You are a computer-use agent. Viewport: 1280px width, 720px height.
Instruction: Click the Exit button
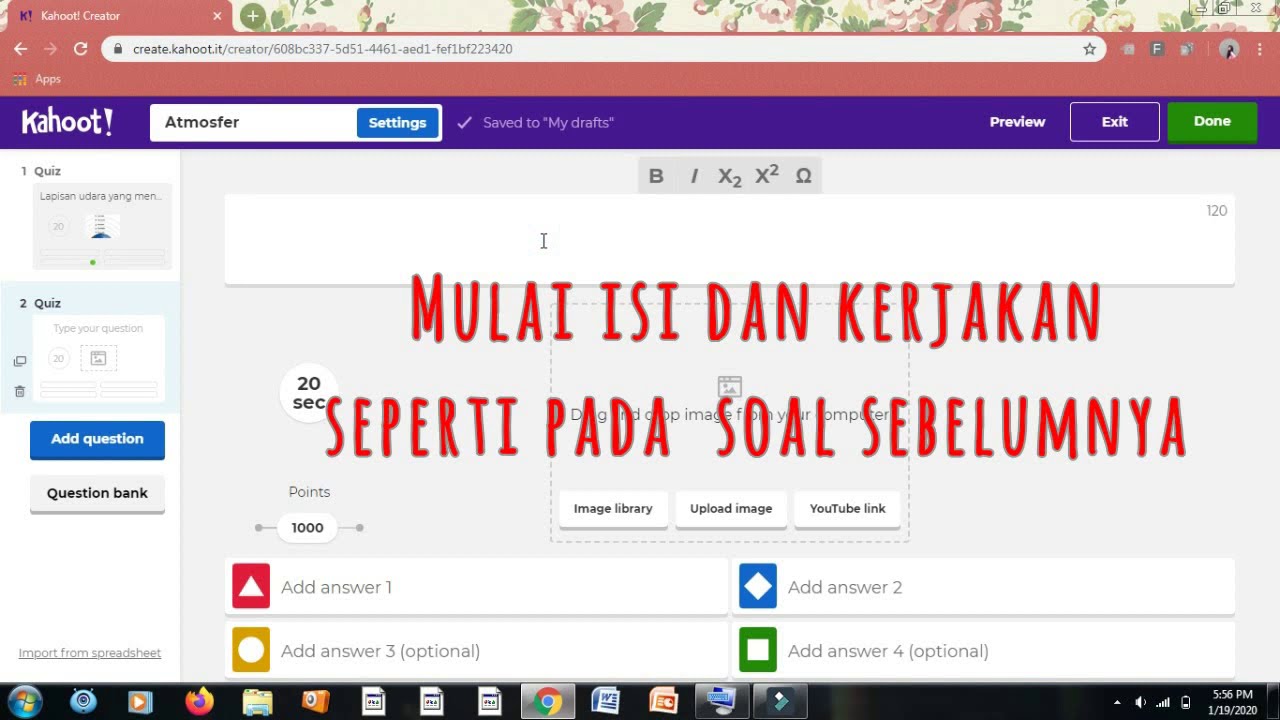[1115, 122]
